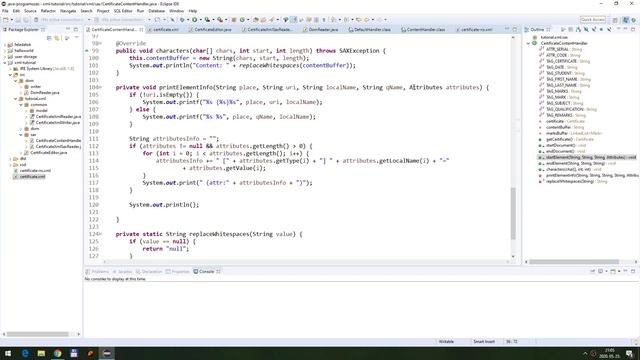Click the Package Explorer horizontal scrollbar
The height and width of the screenshot is (360, 640).
tap(38, 334)
